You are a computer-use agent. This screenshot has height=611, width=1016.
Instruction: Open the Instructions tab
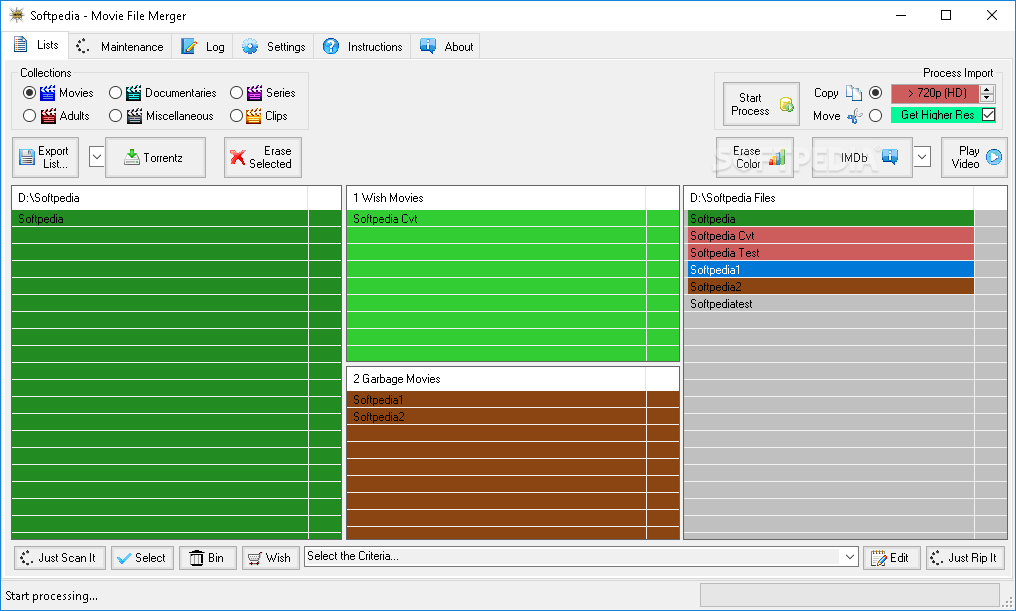pyautogui.click(x=362, y=47)
